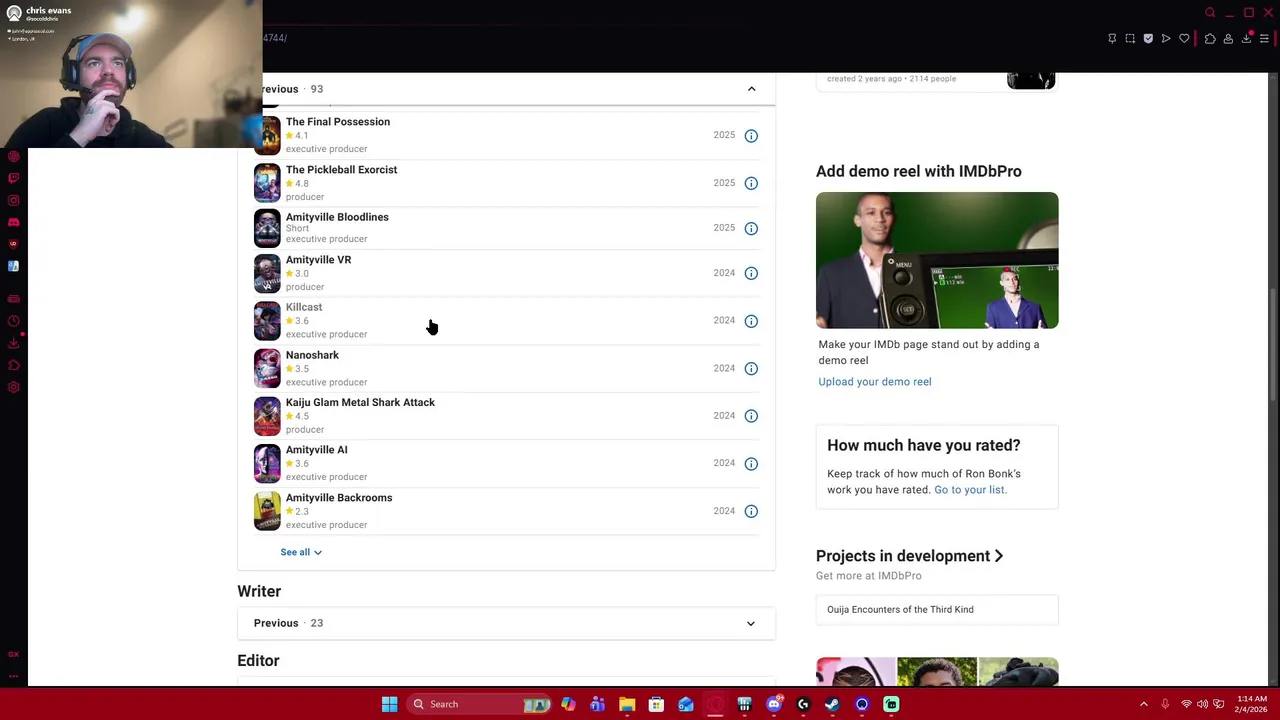
Task: Collapse the Previous 93 producer section
Action: (751, 89)
